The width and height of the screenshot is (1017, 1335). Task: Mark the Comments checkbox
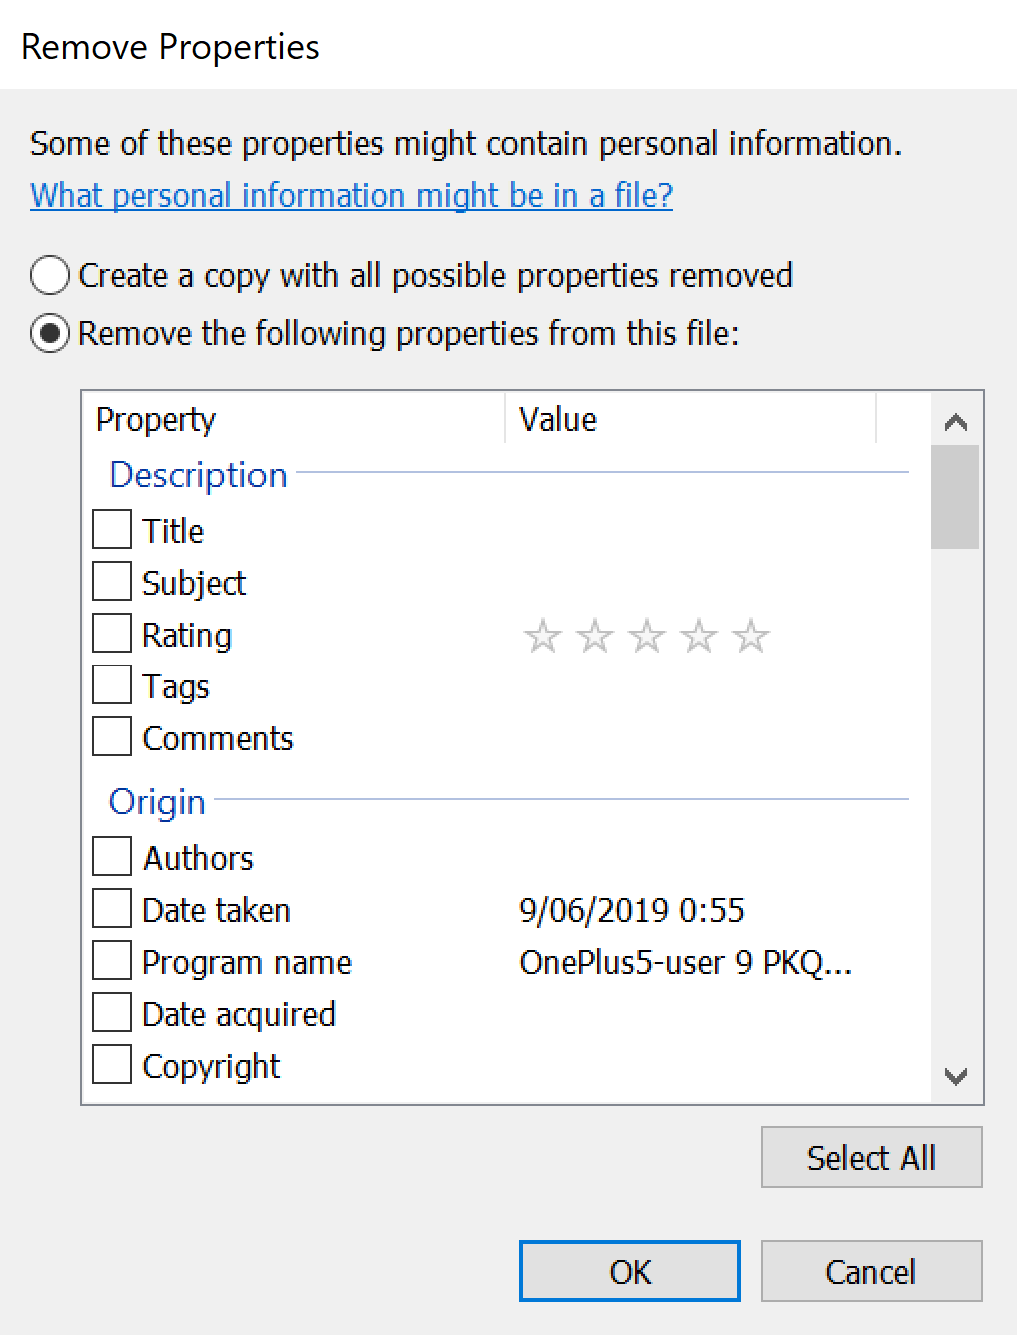tap(112, 737)
